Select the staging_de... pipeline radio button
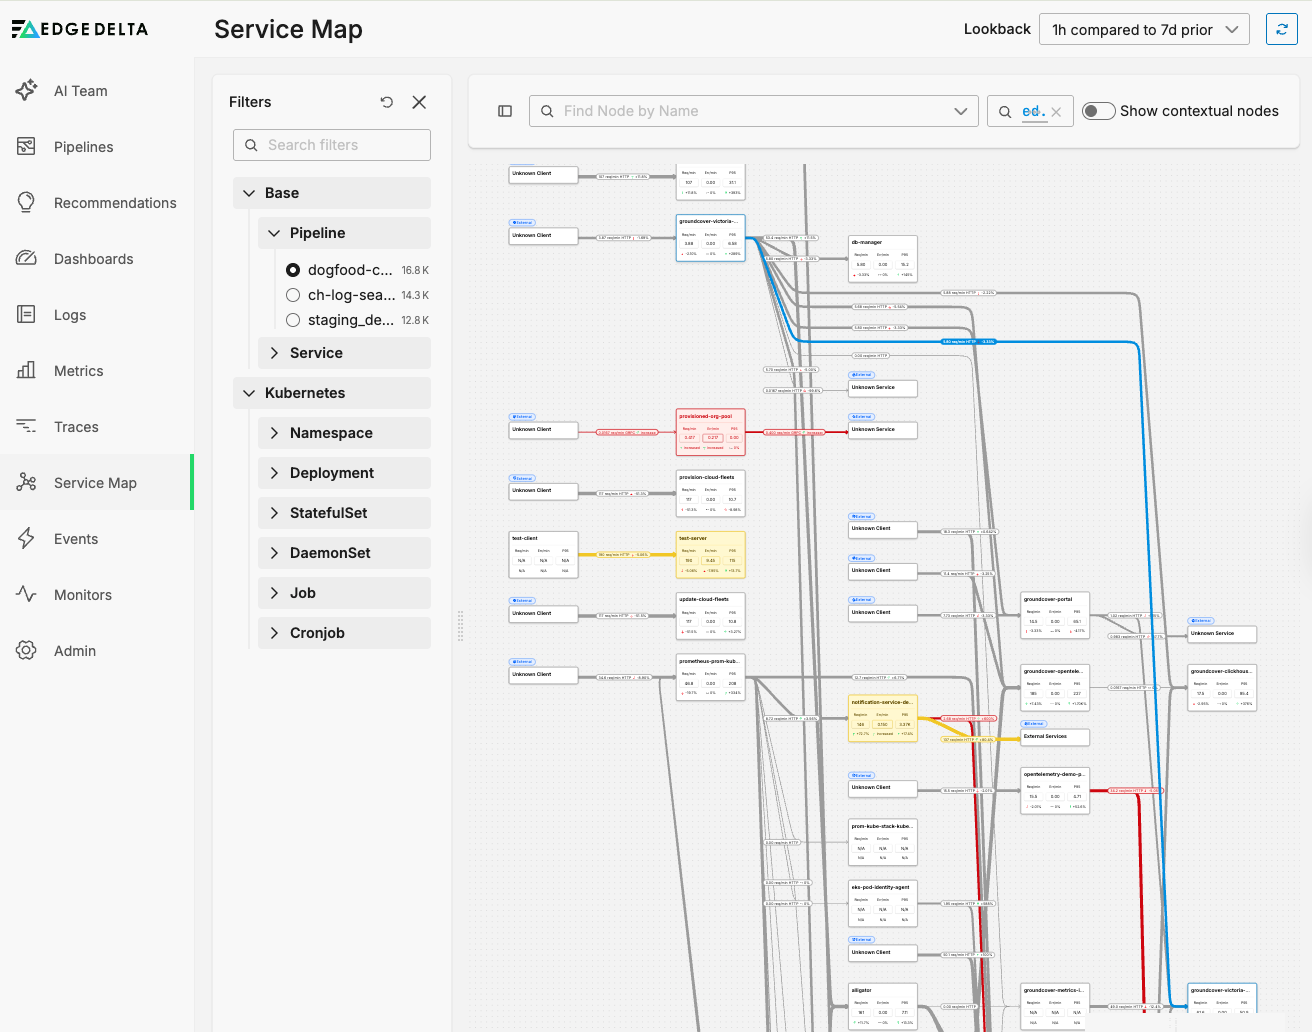 click(293, 320)
